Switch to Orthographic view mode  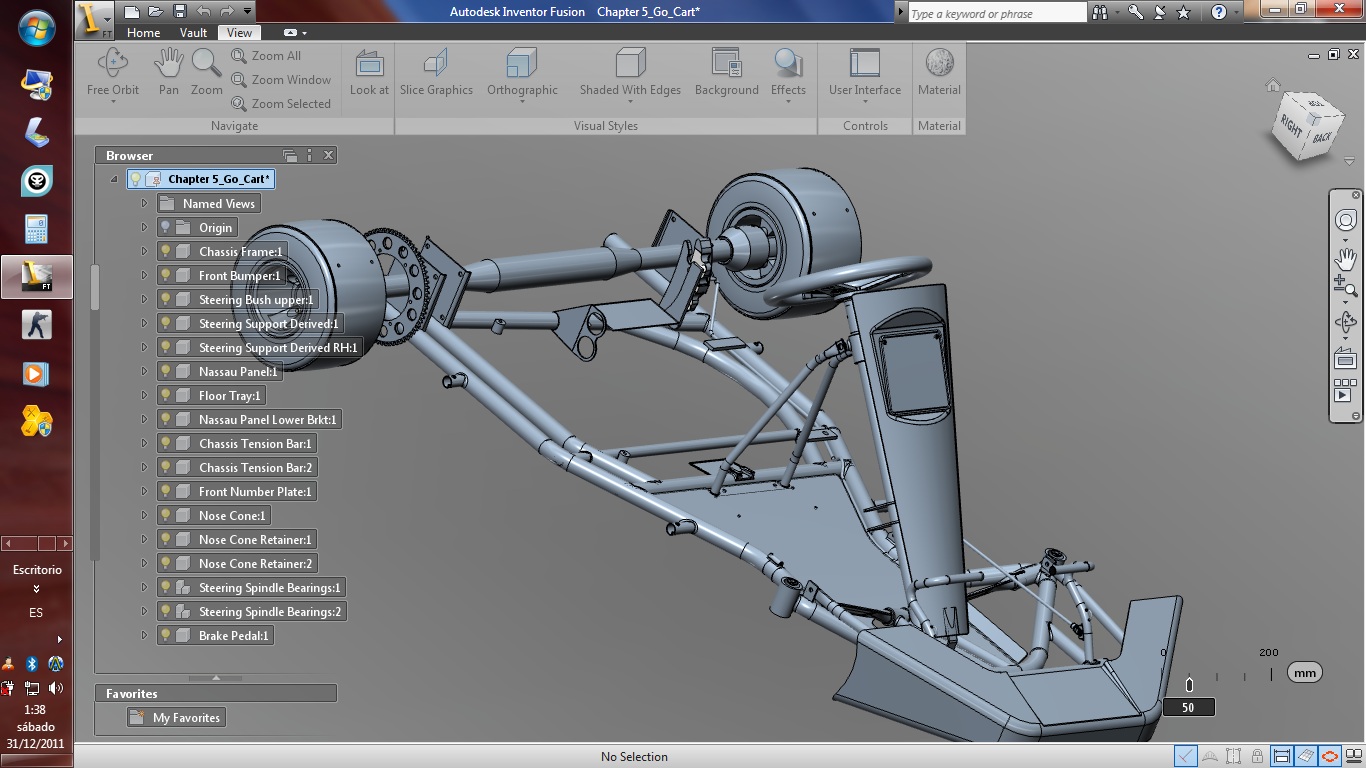(521, 70)
